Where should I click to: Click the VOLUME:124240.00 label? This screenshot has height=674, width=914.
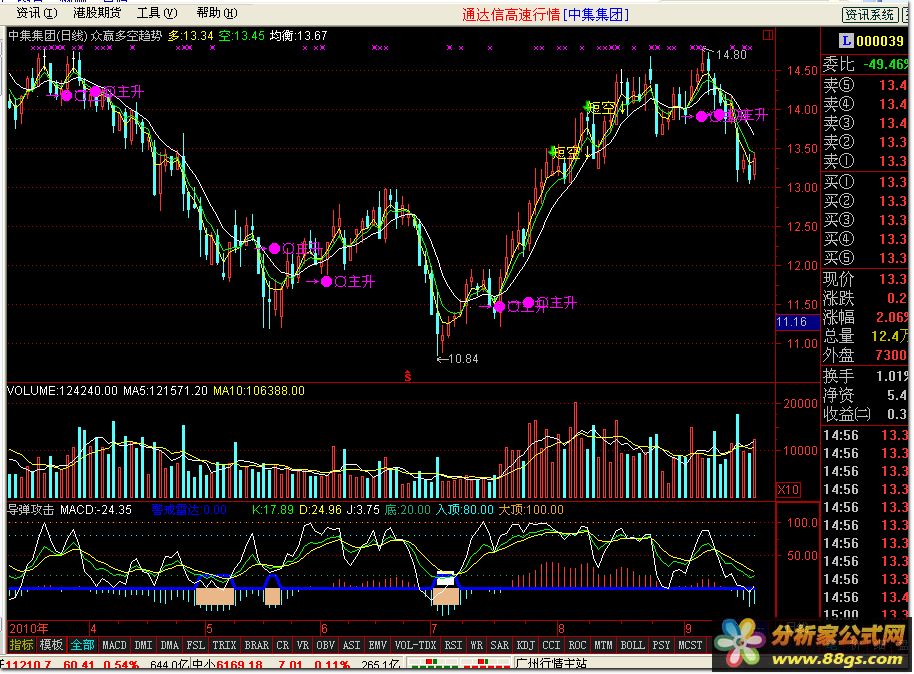click(x=62, y=391)
